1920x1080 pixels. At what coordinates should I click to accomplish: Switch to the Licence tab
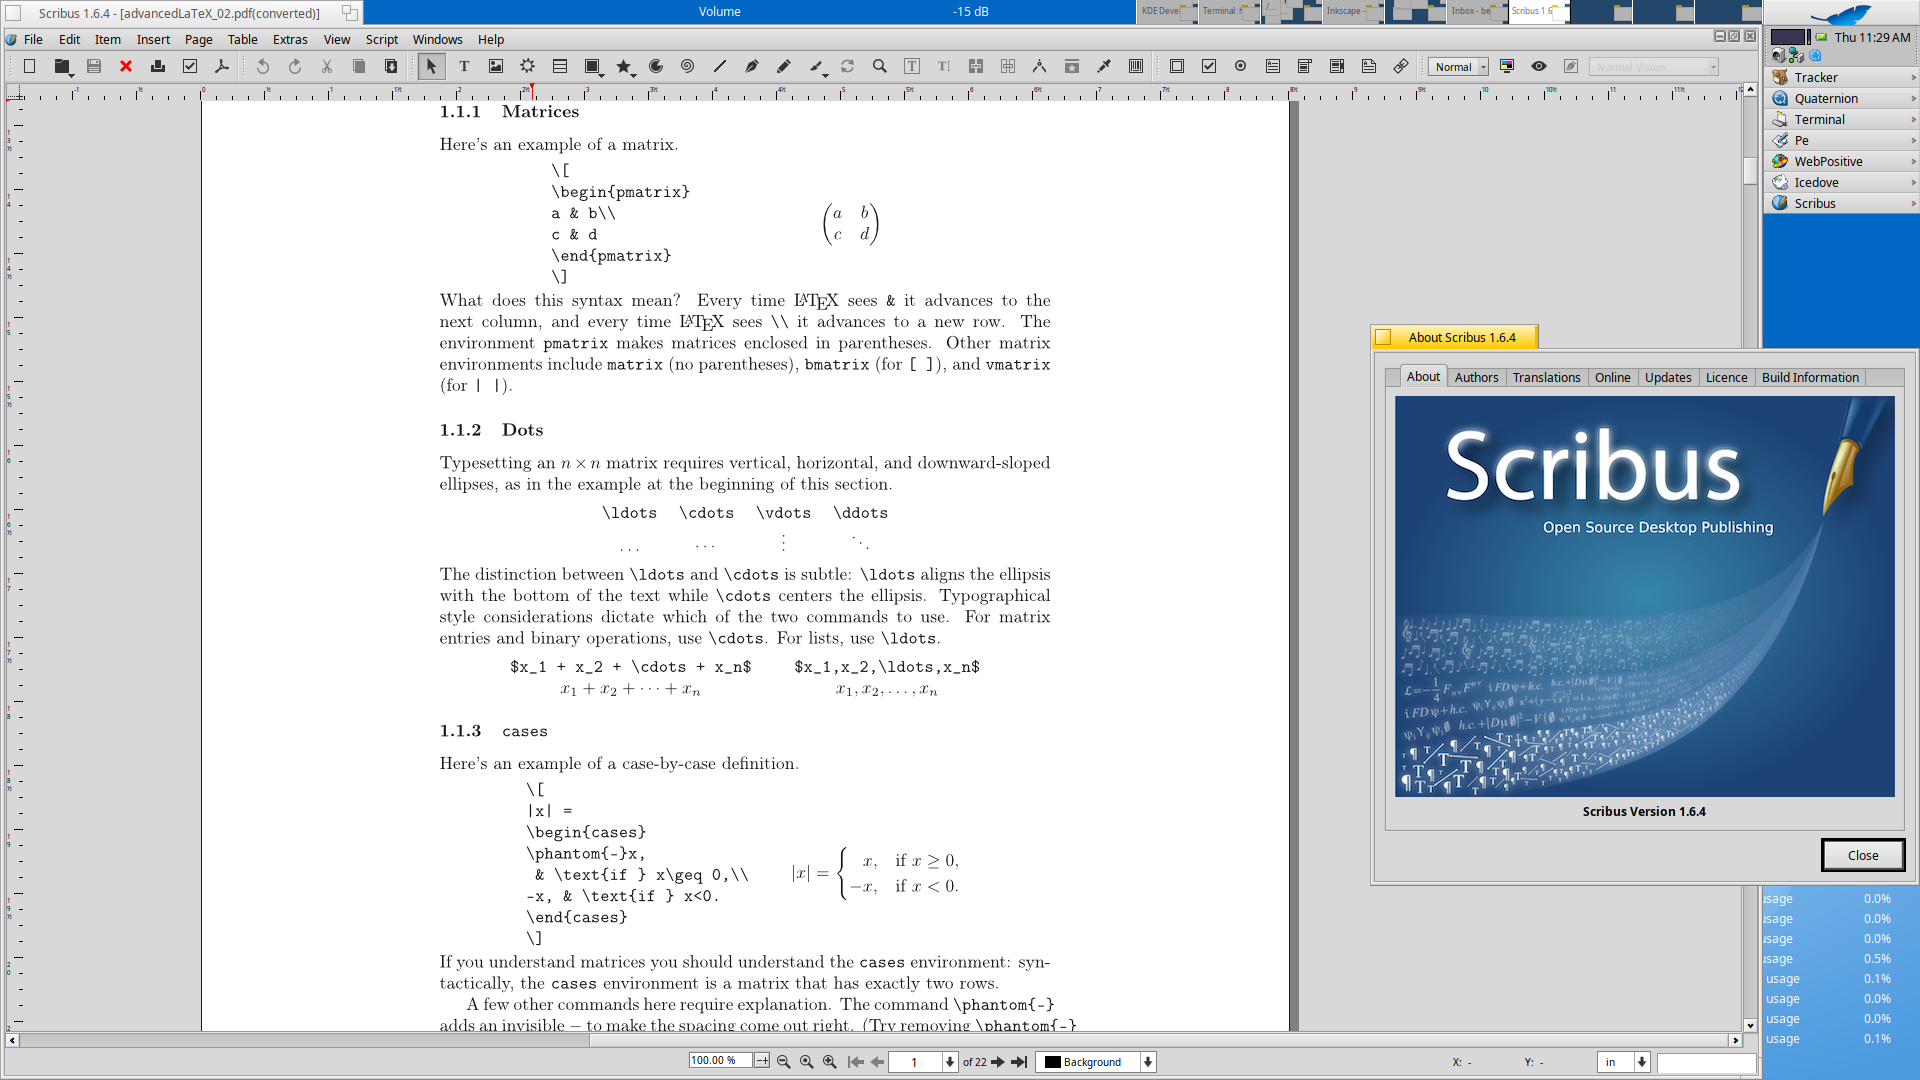tap(1726, 377)
